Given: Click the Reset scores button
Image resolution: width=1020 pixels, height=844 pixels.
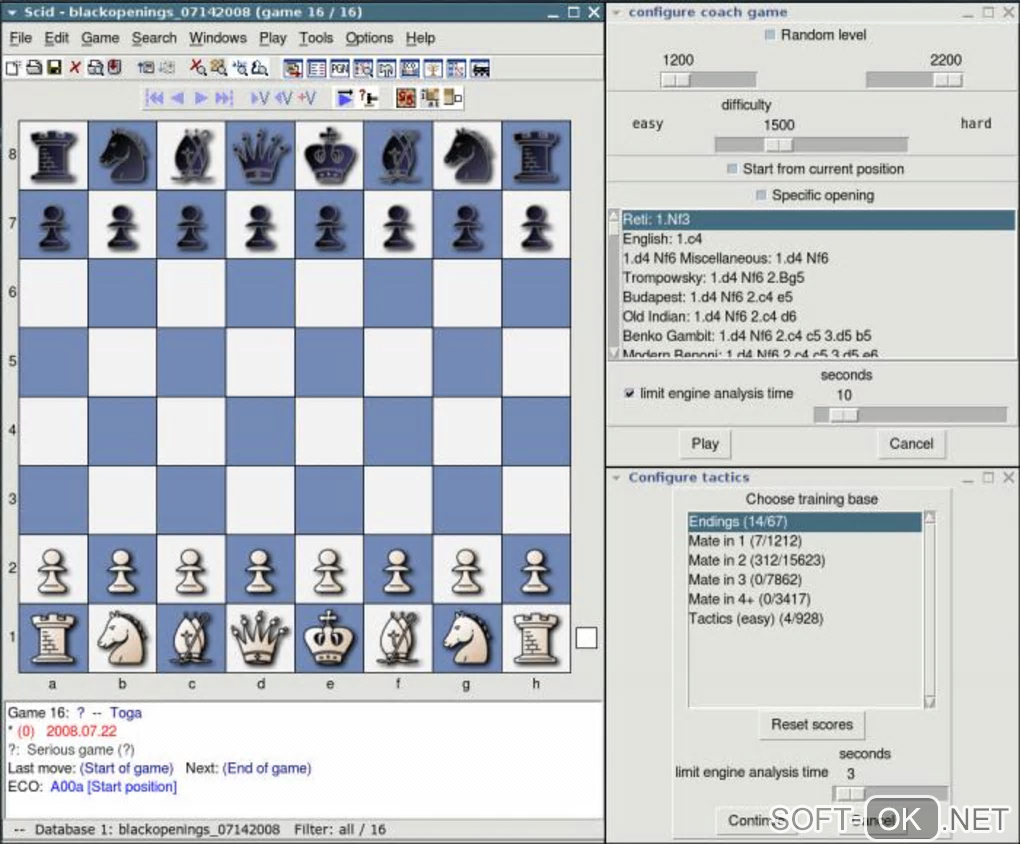Looking at the screenshot, I should click(812, 725).
